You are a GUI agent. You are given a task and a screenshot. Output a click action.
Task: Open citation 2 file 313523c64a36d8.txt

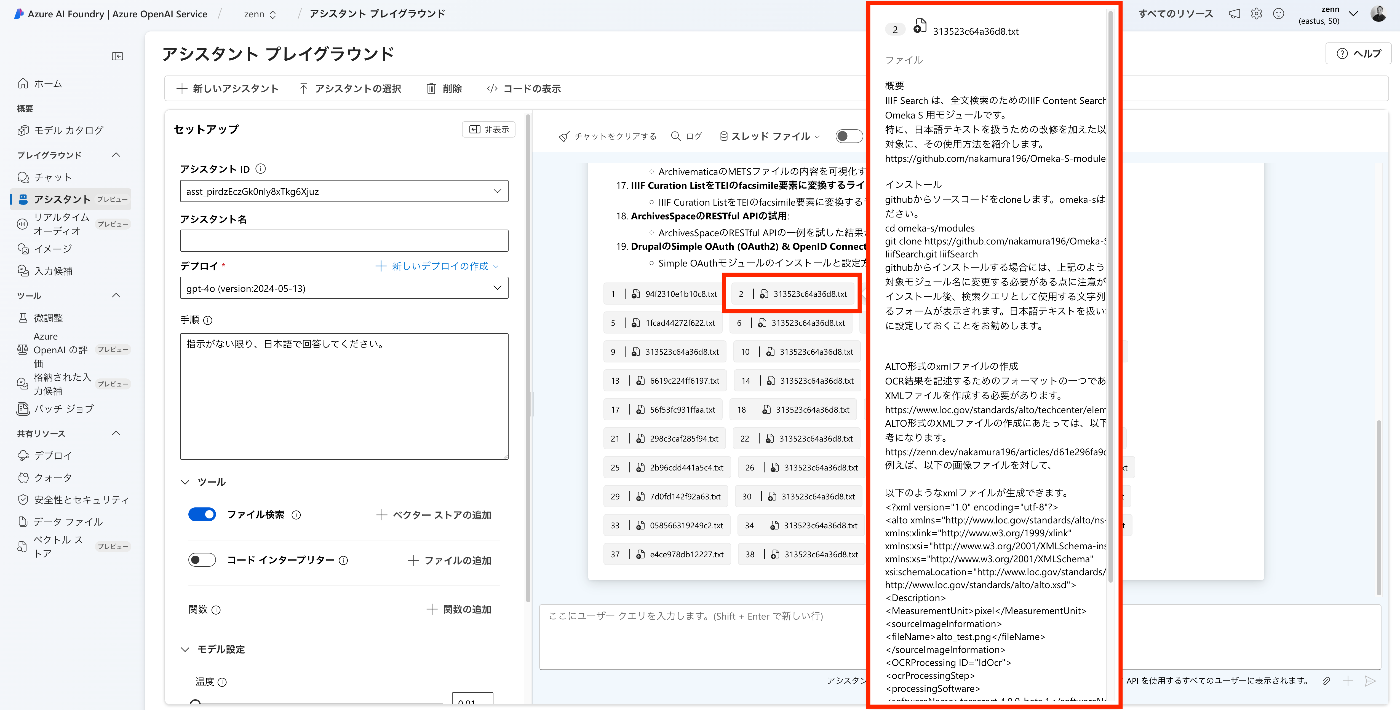794,294
